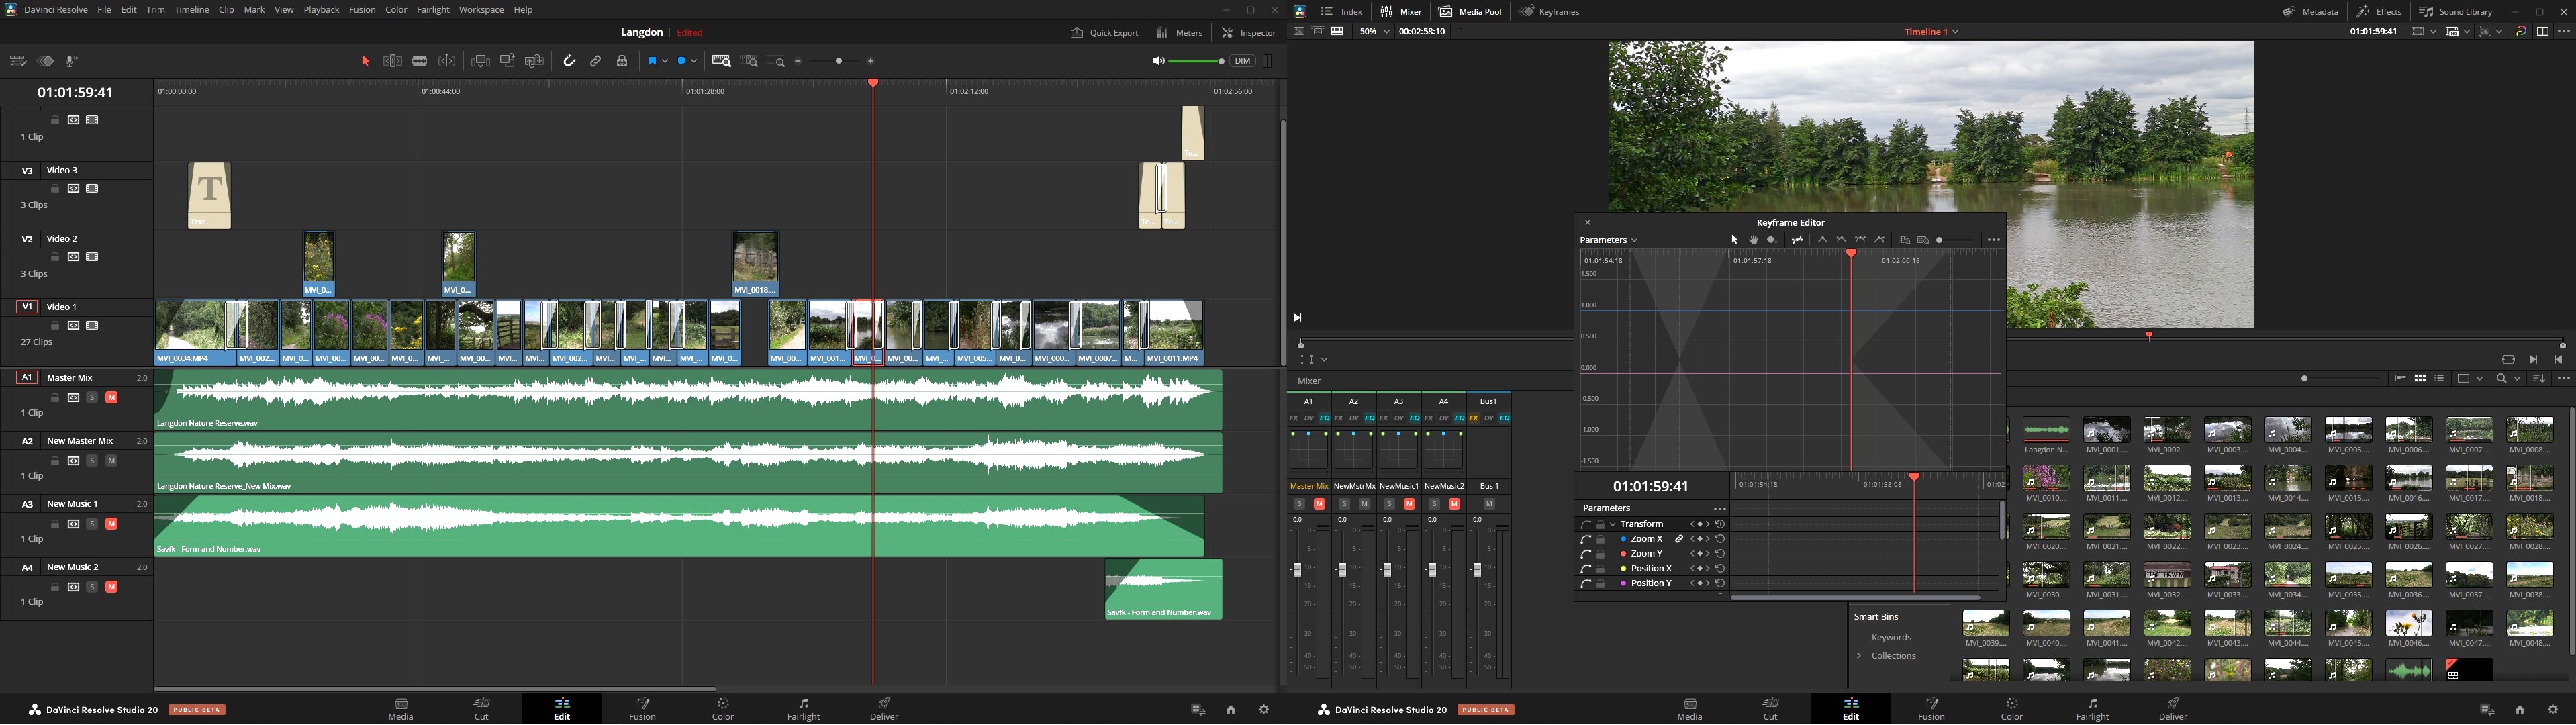The image size is (2576, 725).
Task: Select the Dynamic Trim Mode tool
Action: click(x=447, y=62)
